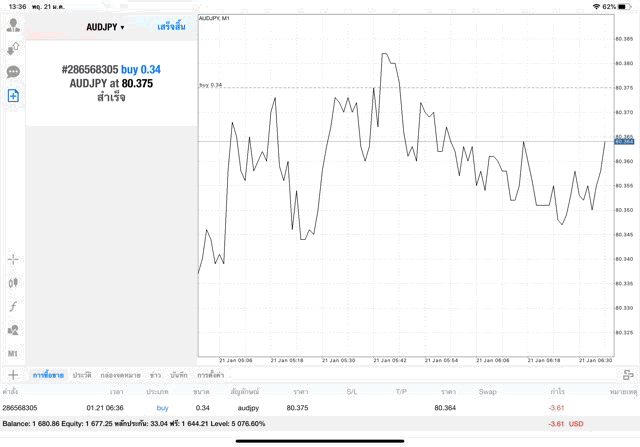Image resolution: width=640 pixels, height=447 pixels.
Task: Open the indicators function icon
Action: [x=13, y=306]
